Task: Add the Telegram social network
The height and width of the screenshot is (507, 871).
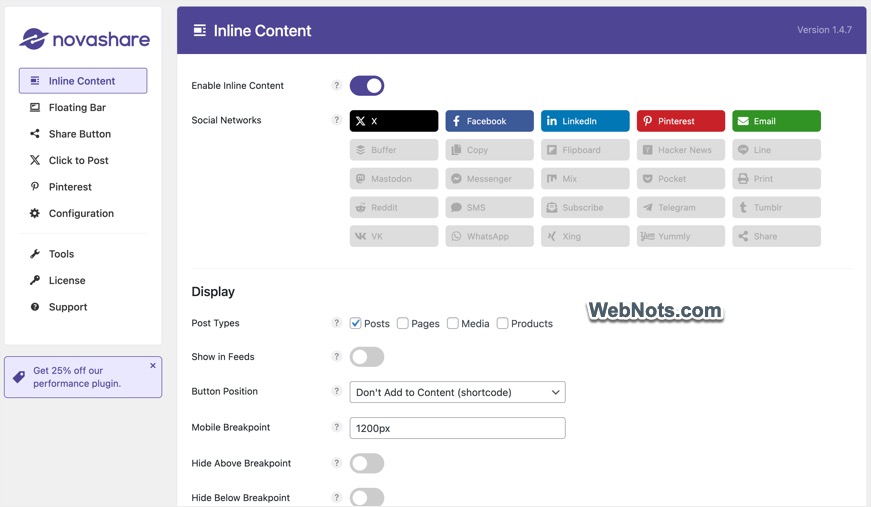Action: 681,208
